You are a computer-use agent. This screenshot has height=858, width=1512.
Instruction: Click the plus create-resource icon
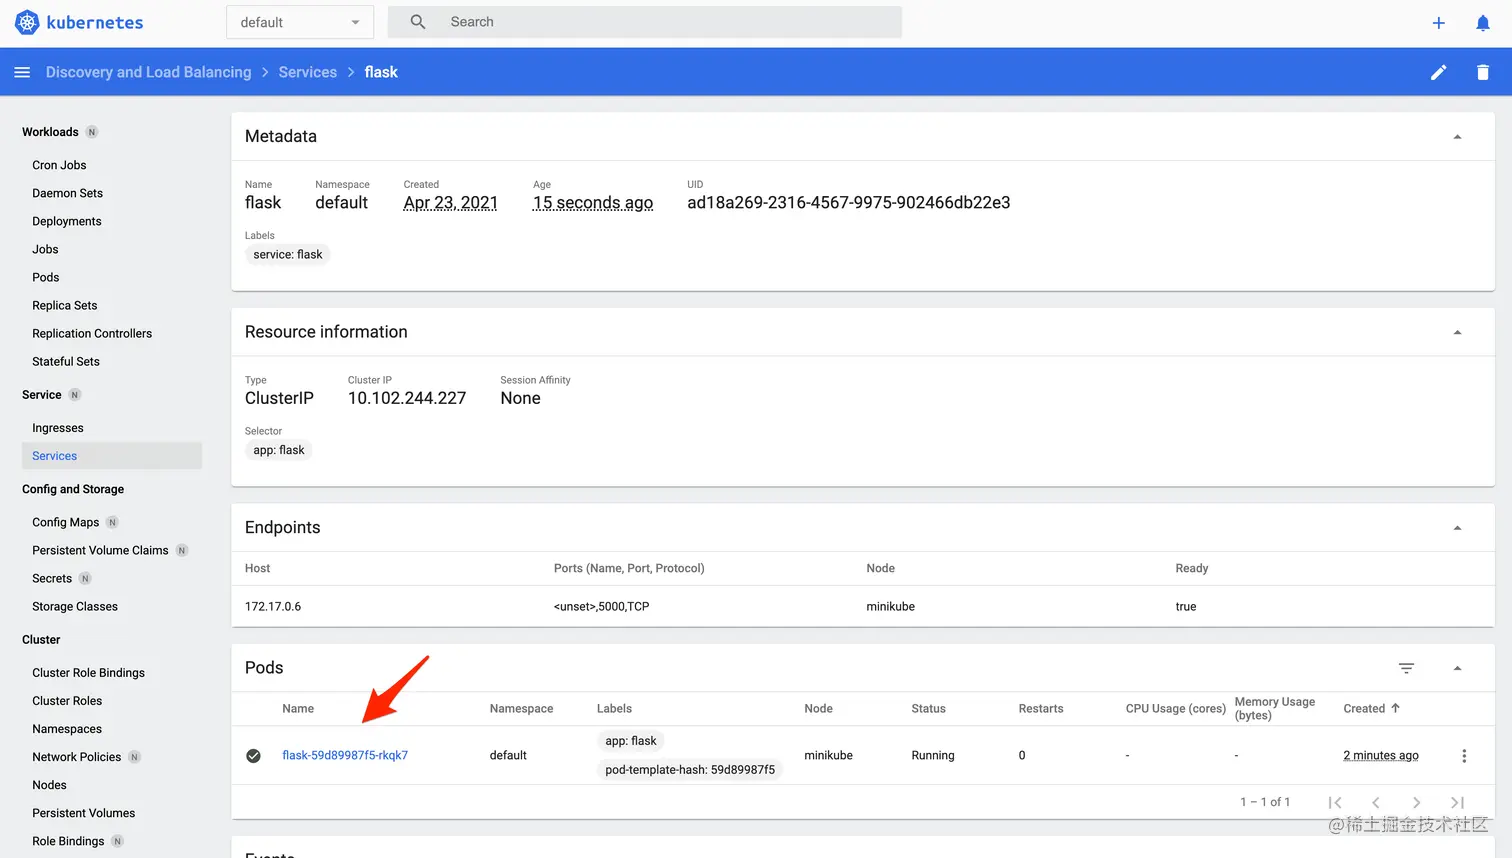point(1438,22)
